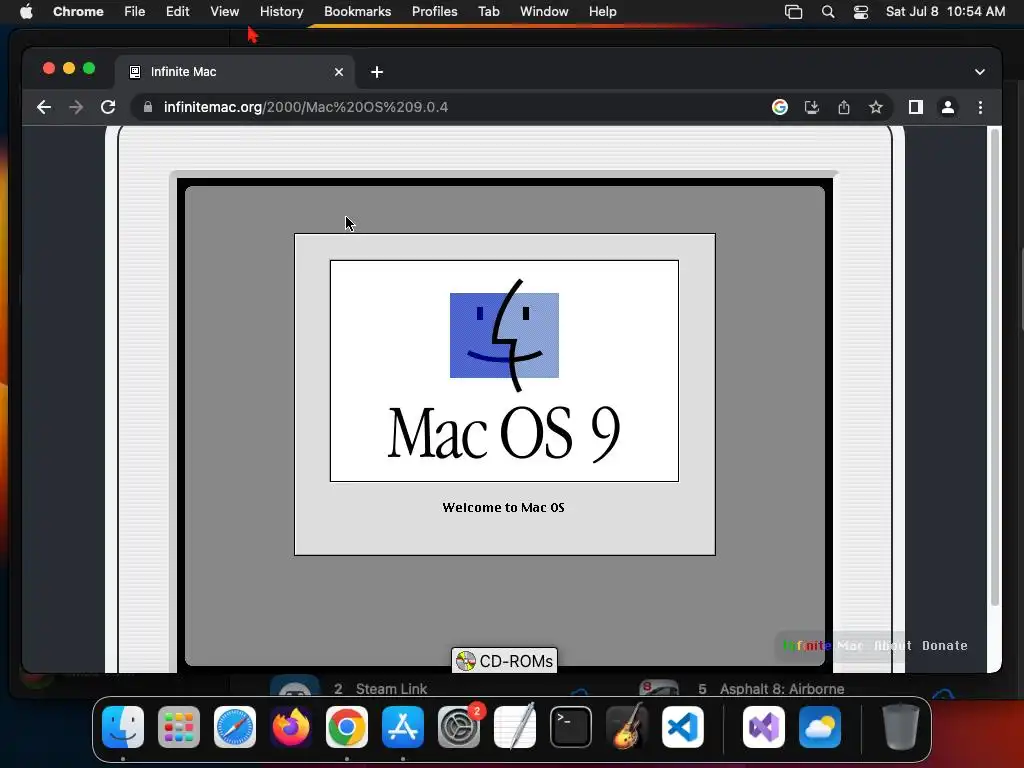Click the Stage Manager icon in menu bar

[x=793, y=12]
